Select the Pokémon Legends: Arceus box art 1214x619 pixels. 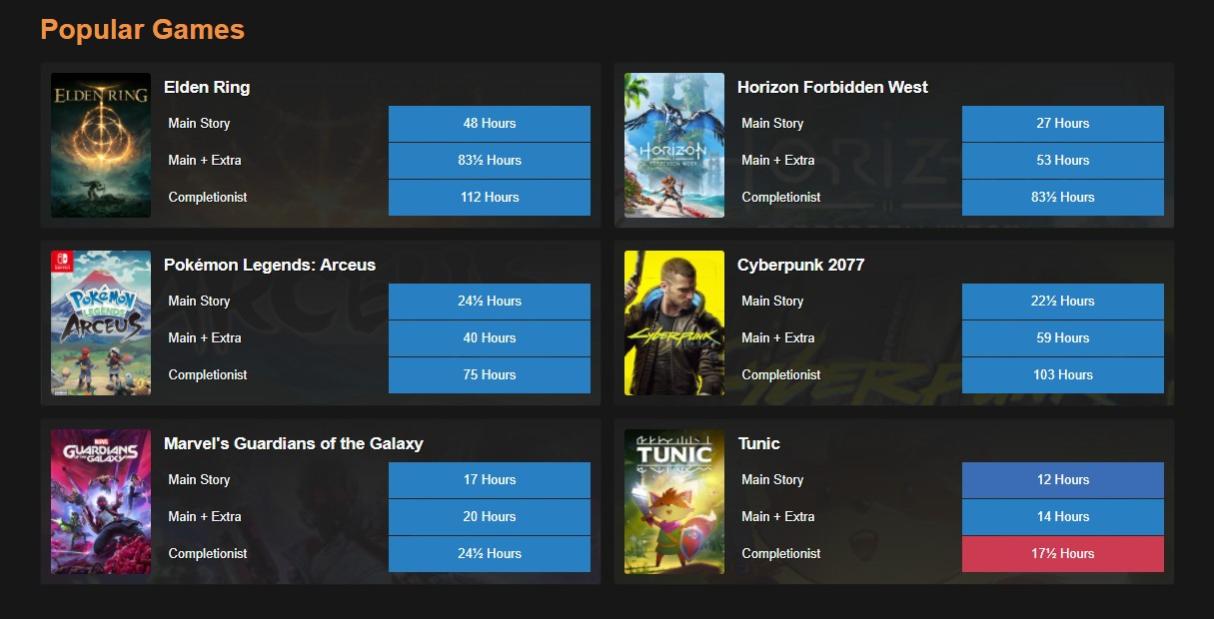click(x=100, y=323)
